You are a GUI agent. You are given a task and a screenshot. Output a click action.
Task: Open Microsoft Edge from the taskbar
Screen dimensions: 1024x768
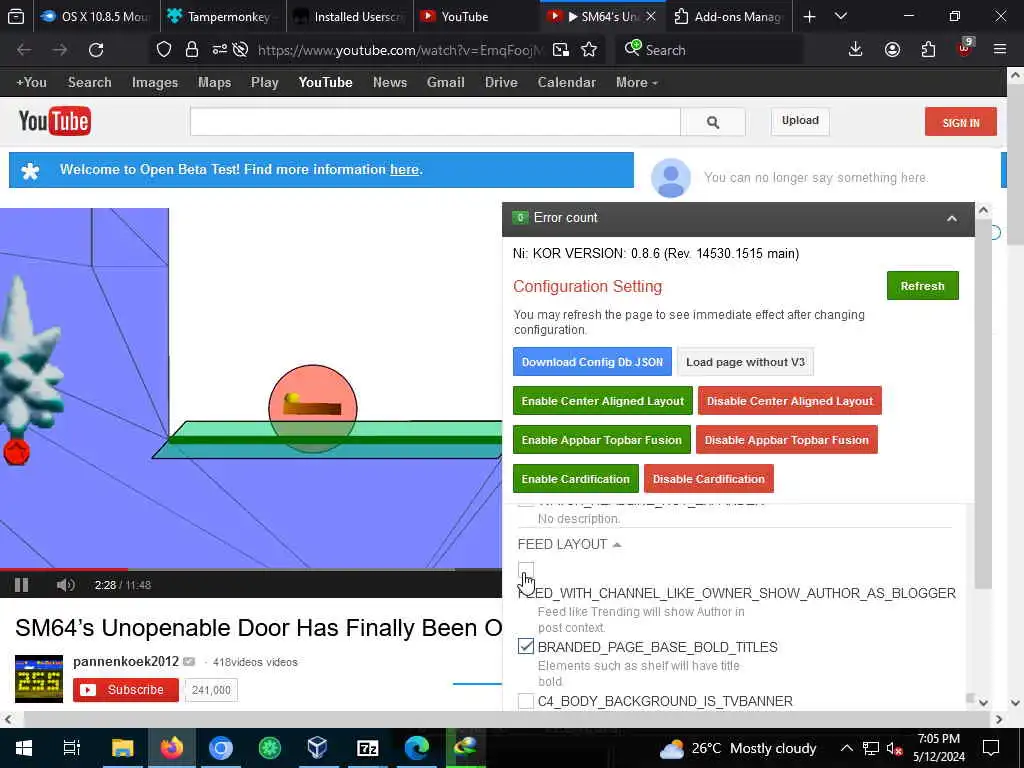(417, 748)
